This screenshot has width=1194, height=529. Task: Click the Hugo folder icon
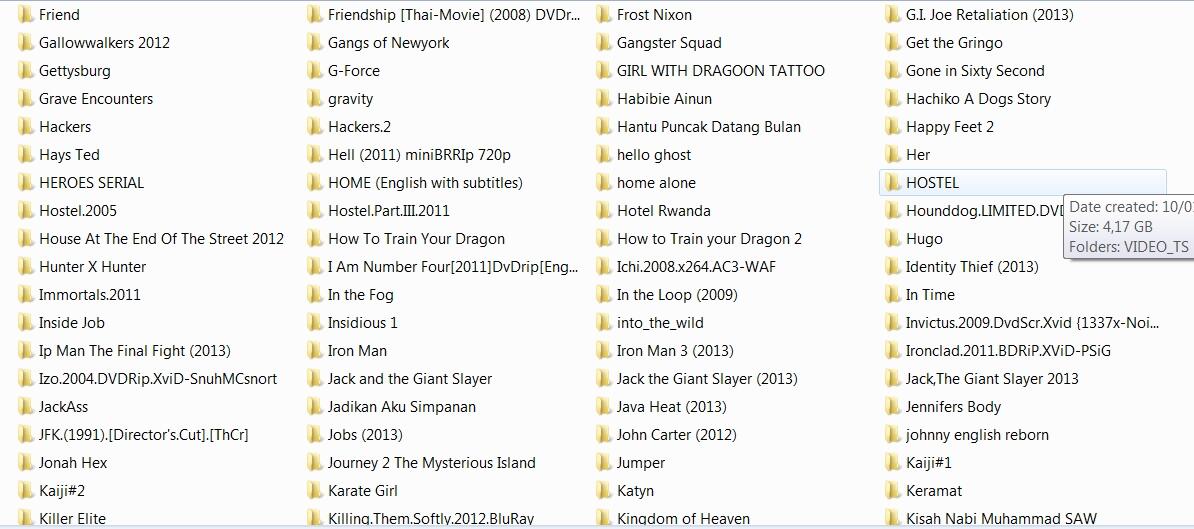point(892,239)
